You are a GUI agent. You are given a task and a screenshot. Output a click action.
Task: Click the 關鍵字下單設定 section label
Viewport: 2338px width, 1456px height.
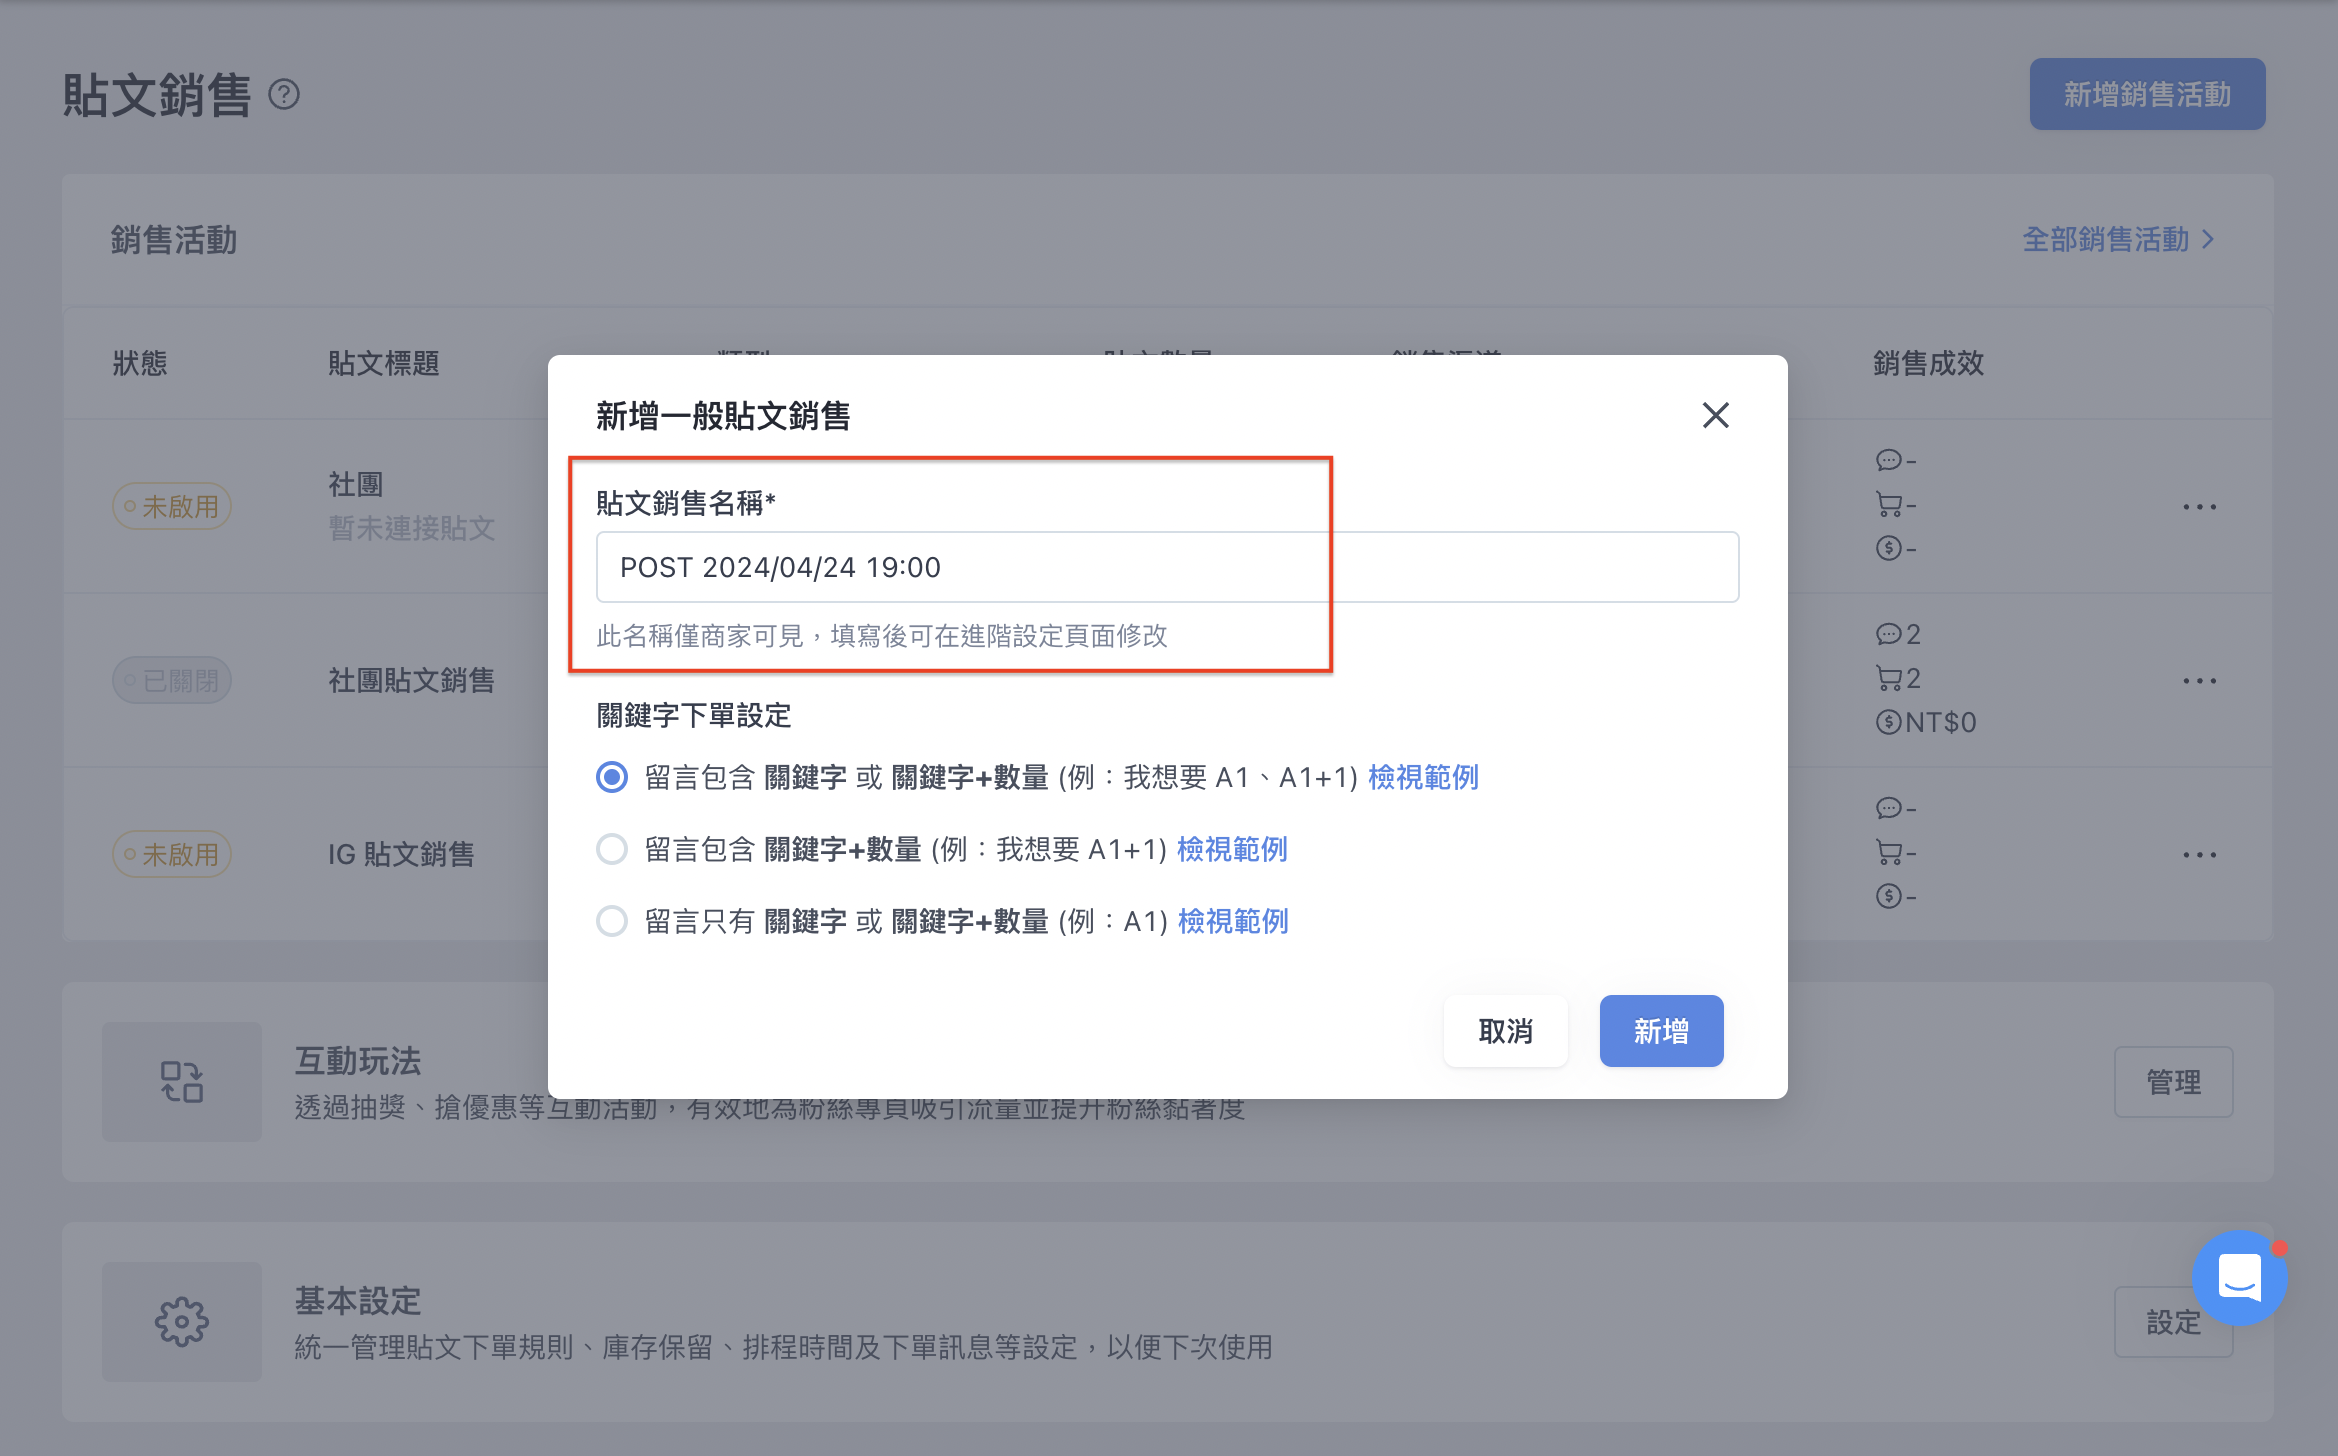coord(694,716)
